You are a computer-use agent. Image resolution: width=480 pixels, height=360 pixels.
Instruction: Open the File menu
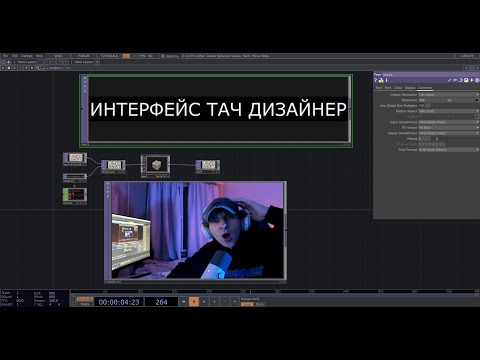(x=5, y=56)
